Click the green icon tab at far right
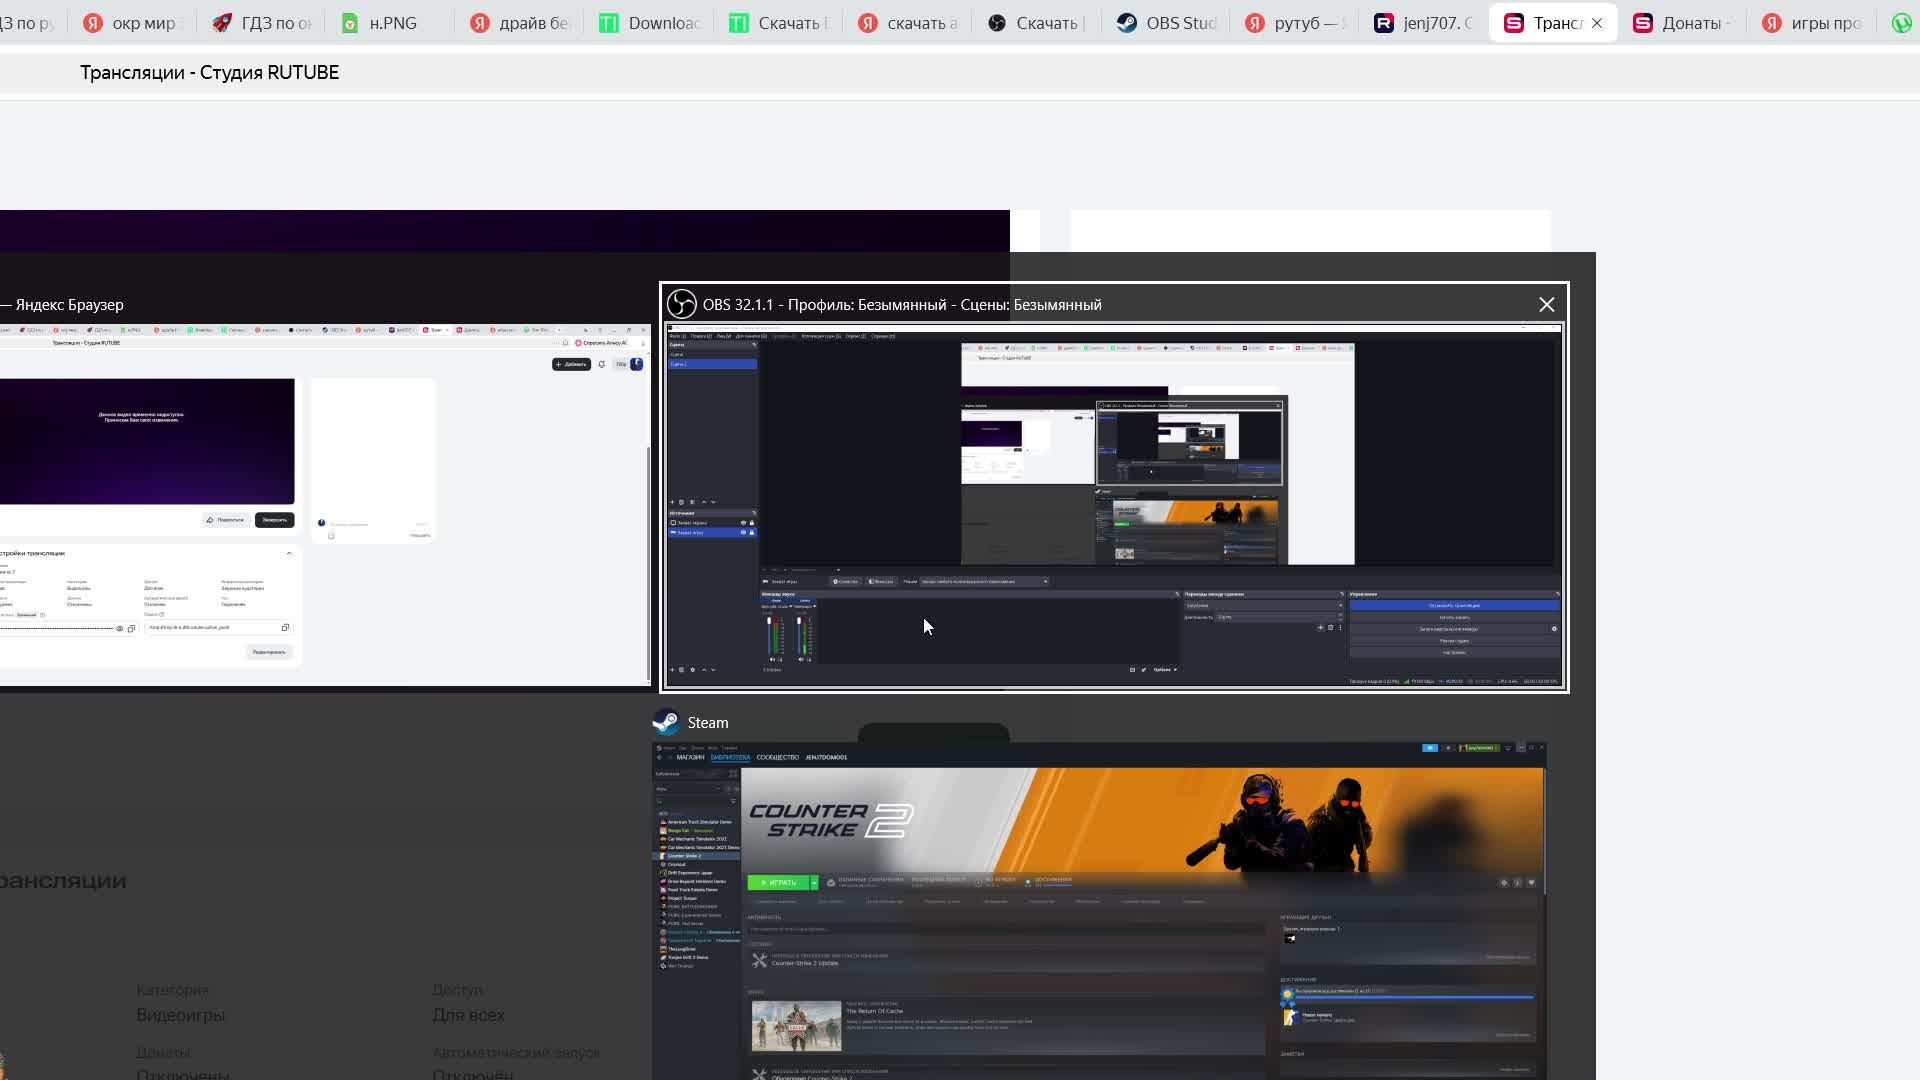Screen dimensions: 1920x1080 [1901, 23]
